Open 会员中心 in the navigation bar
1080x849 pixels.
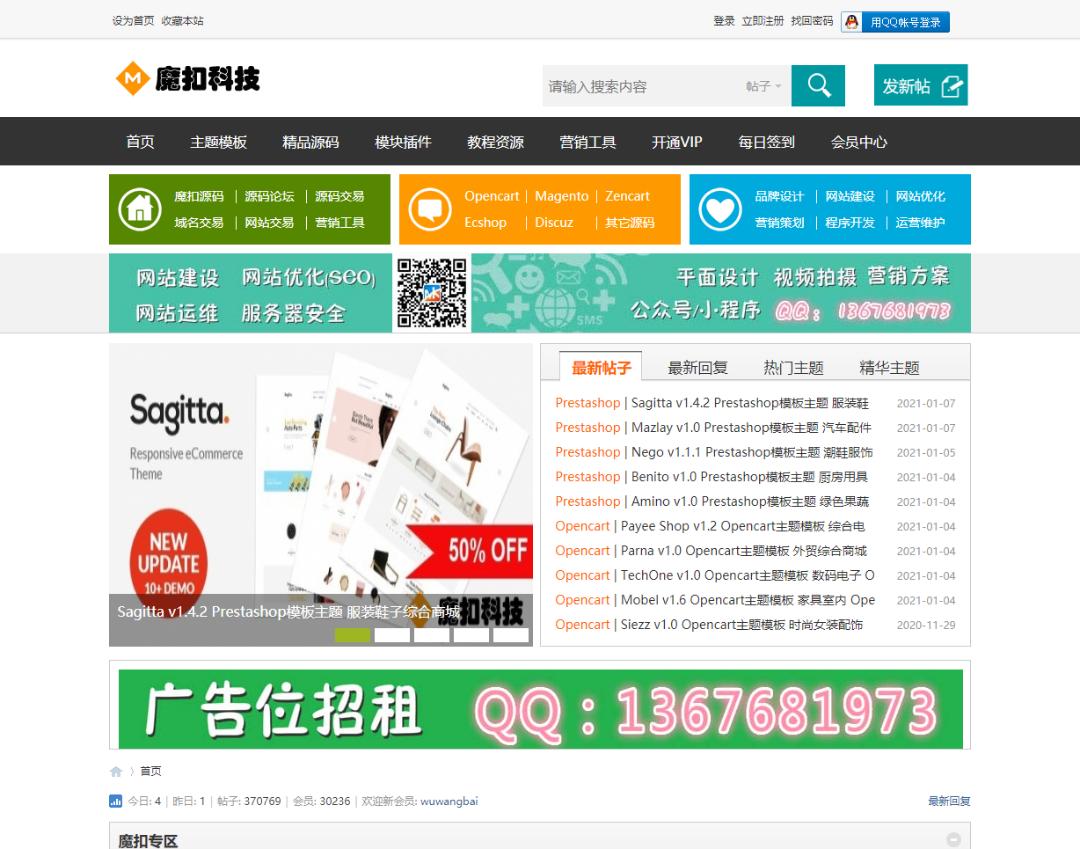tap(859, 142)
